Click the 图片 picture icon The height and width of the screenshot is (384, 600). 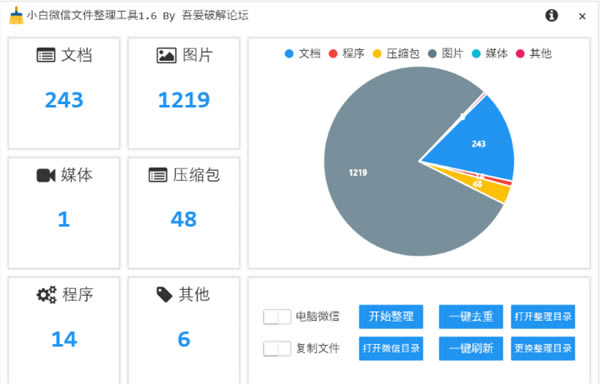coord(166,55)
